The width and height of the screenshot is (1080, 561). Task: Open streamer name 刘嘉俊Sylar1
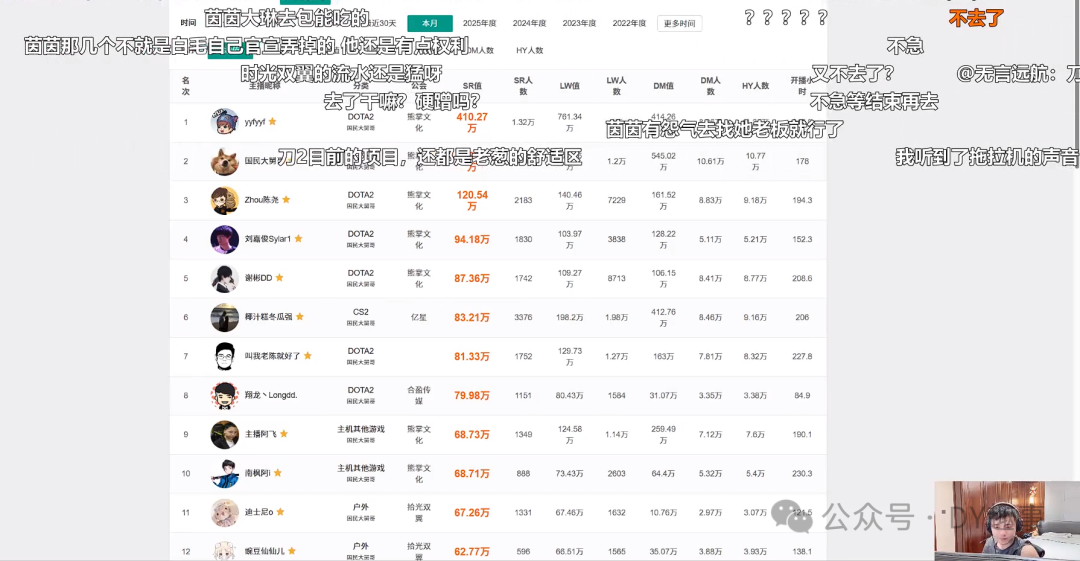click(x=268, y=239)
